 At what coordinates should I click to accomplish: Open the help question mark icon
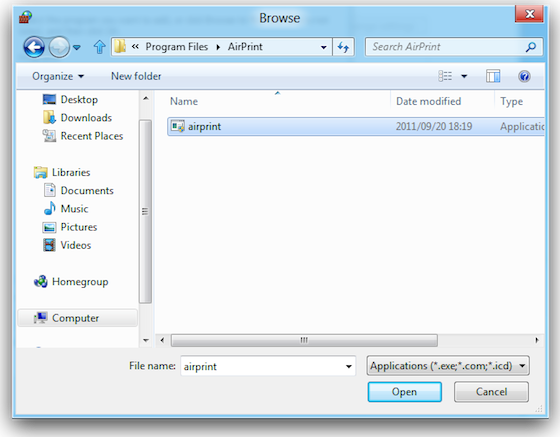click(524, 76)
